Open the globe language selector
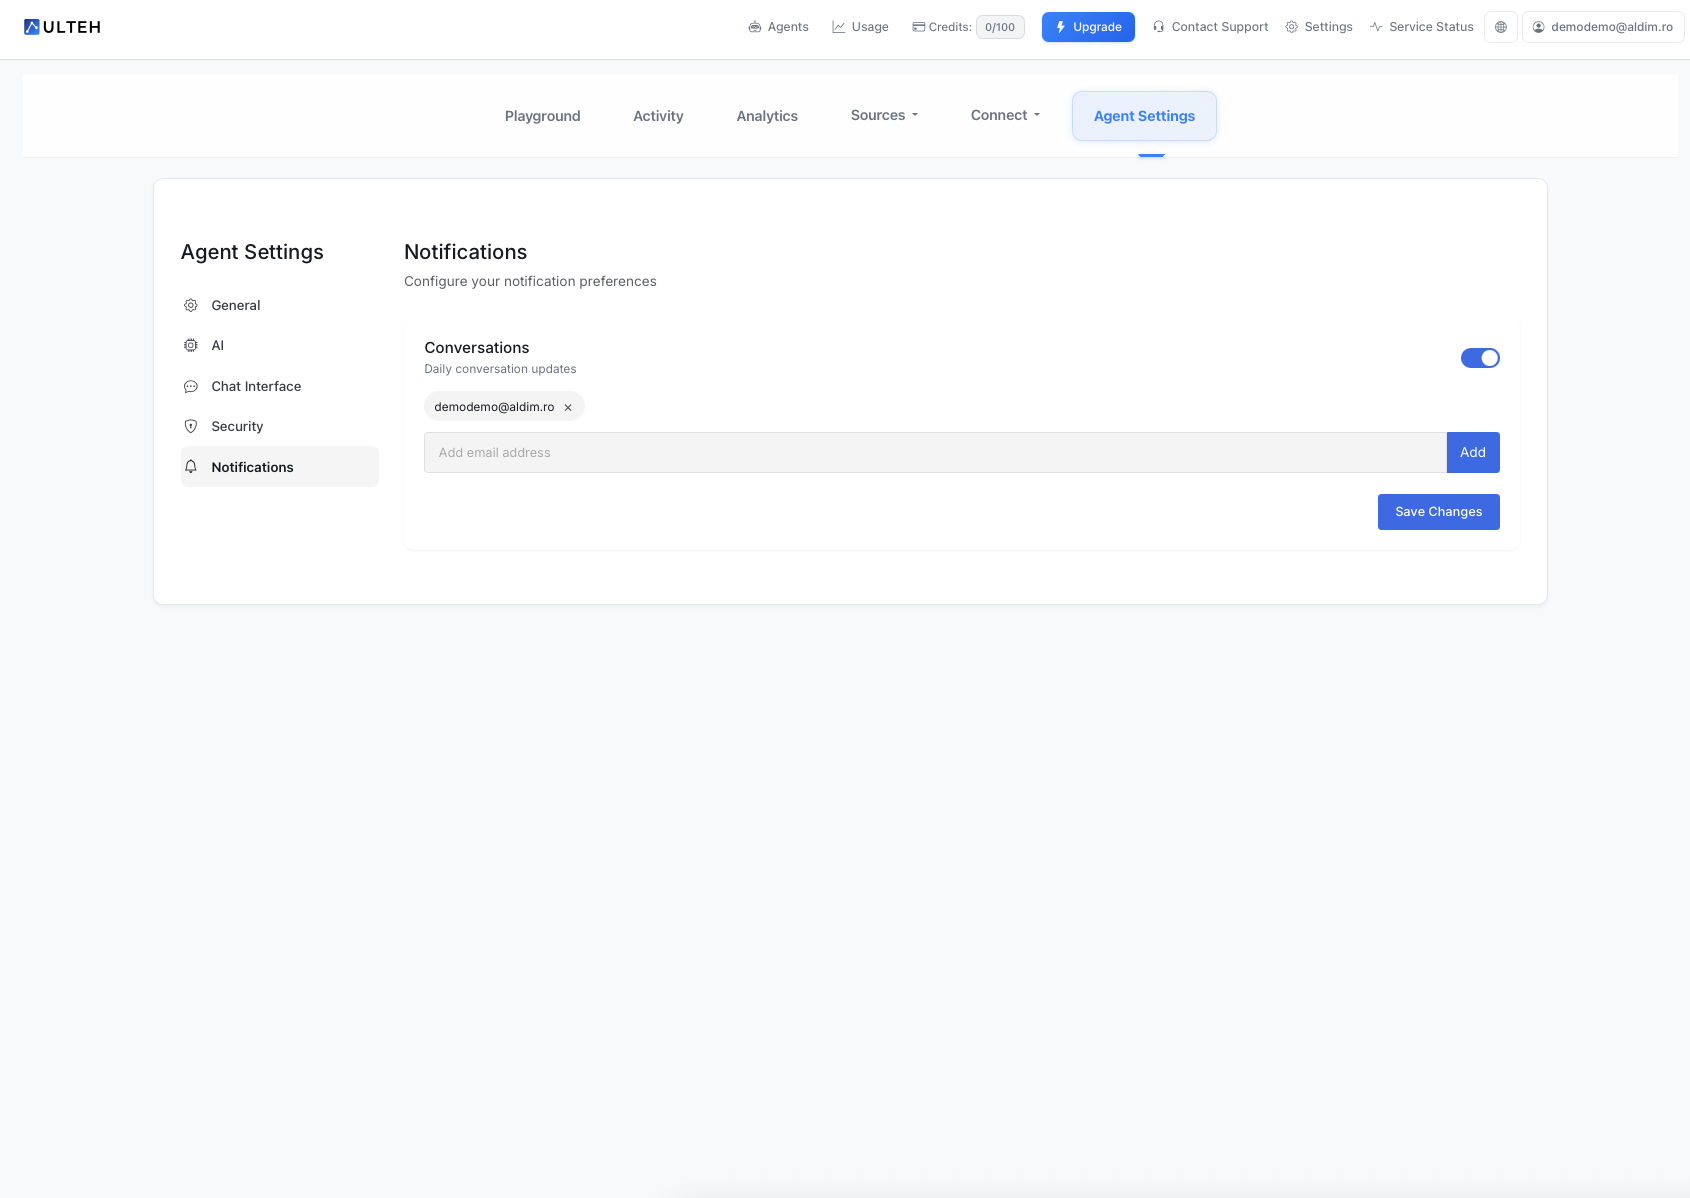This screenshot has height=1198, width=1690. click(1500, 27)
